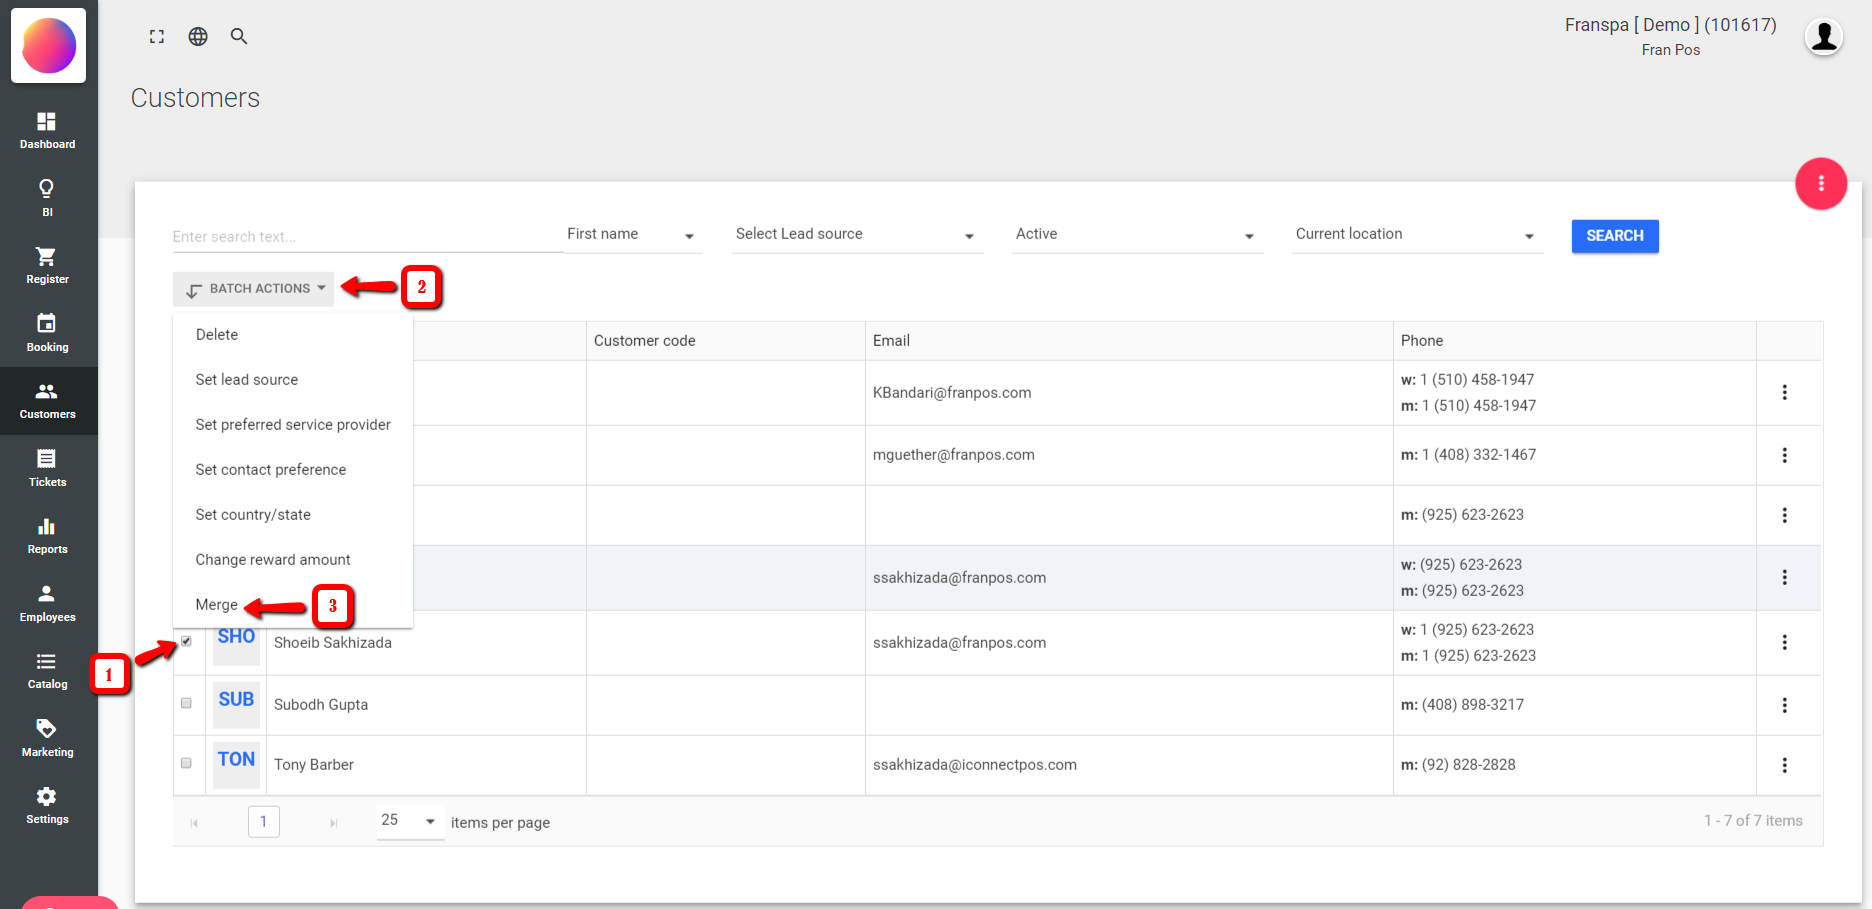Click the magnifier search icon in header
This screenshot has width=1872, height=909.
click(x=239, y=37)
